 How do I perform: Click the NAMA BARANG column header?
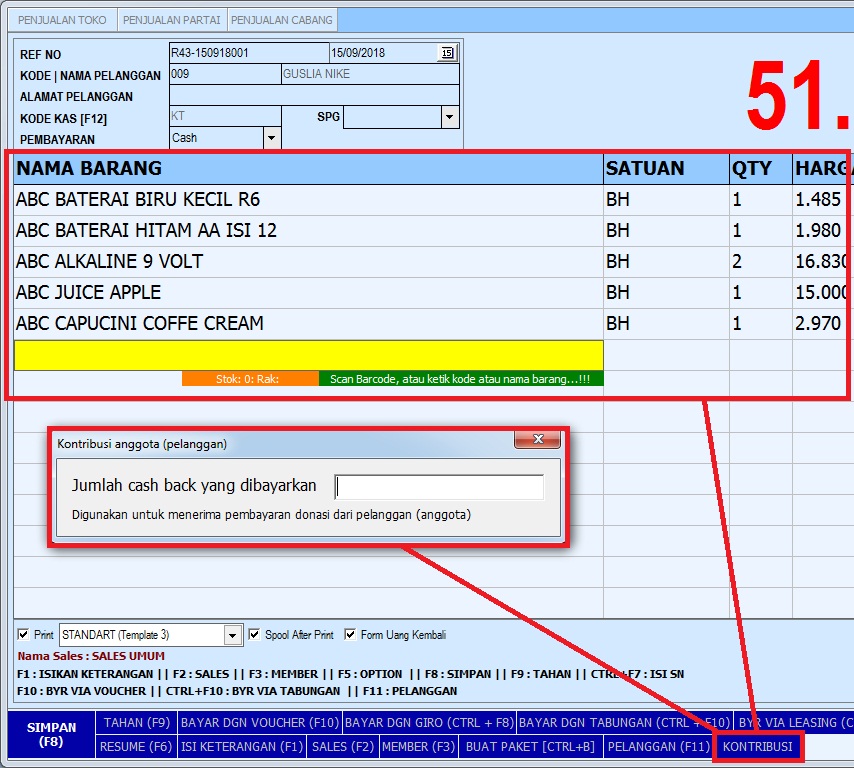tap(308, 169)
